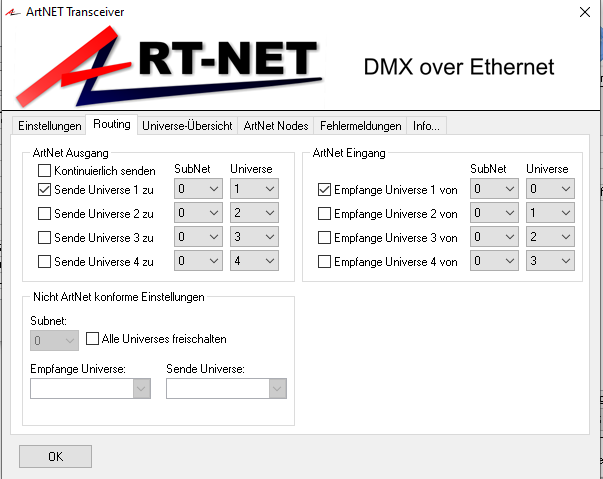Open the non-ArtNet Subnet dropdown

54,340
